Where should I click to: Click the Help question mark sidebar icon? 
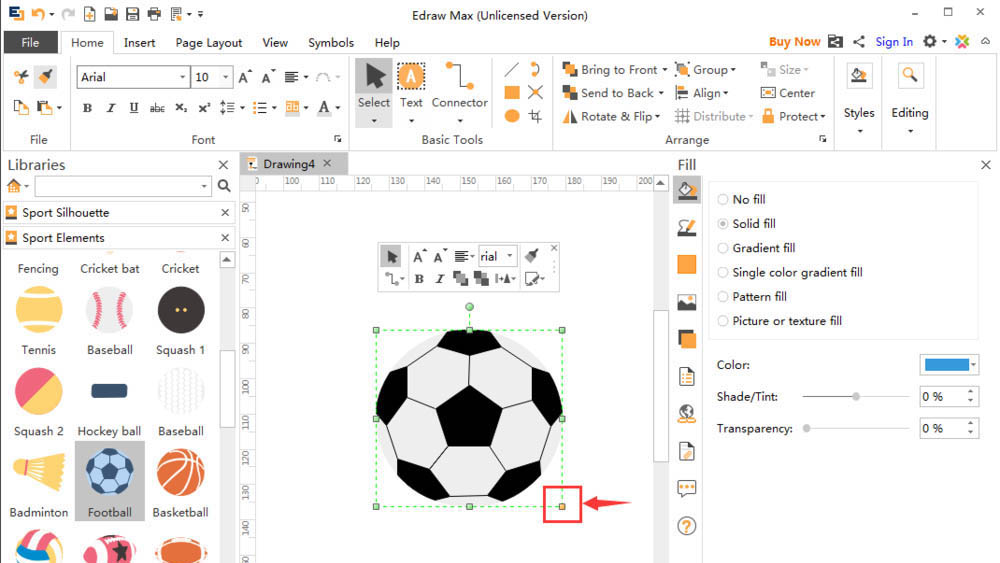[686, 526]
